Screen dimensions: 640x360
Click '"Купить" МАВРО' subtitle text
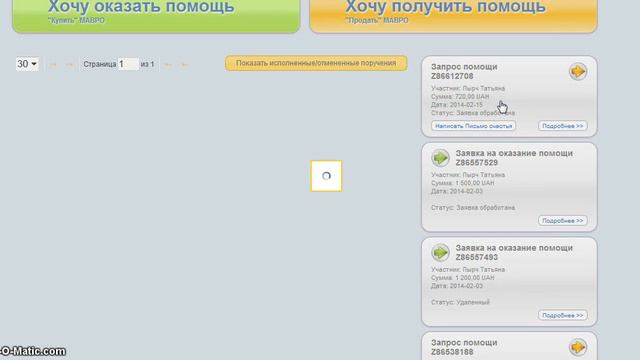(76, 20)
